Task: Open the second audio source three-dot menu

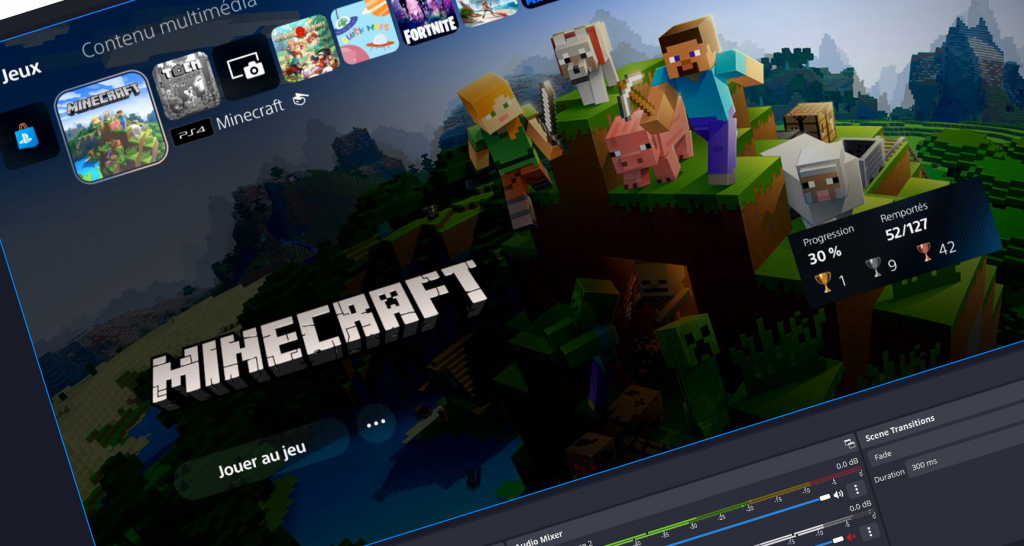Action: pos(869,532)
